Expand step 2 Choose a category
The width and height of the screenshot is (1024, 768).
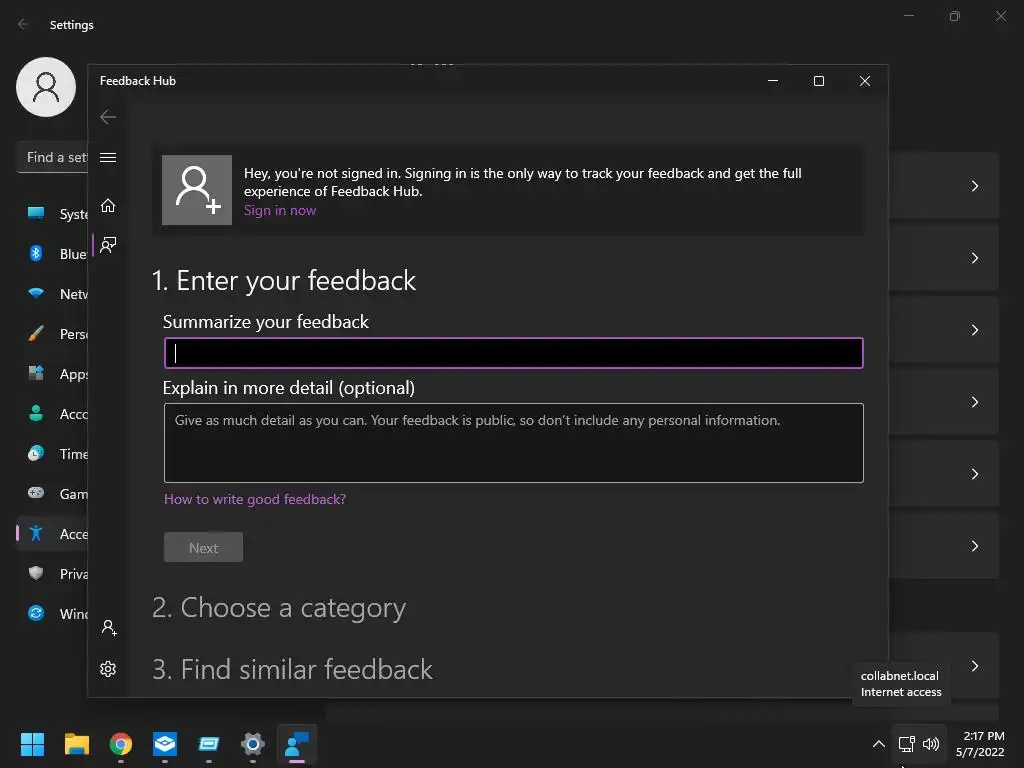pyautogui.click(x=279, y=608)
